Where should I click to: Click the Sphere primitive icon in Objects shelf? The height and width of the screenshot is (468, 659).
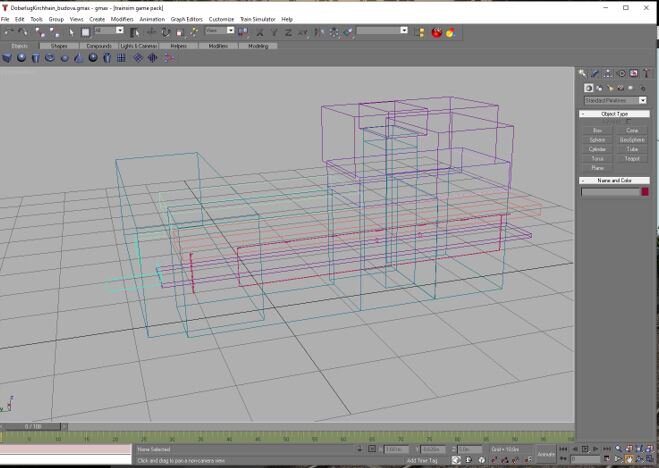point(21,58)
